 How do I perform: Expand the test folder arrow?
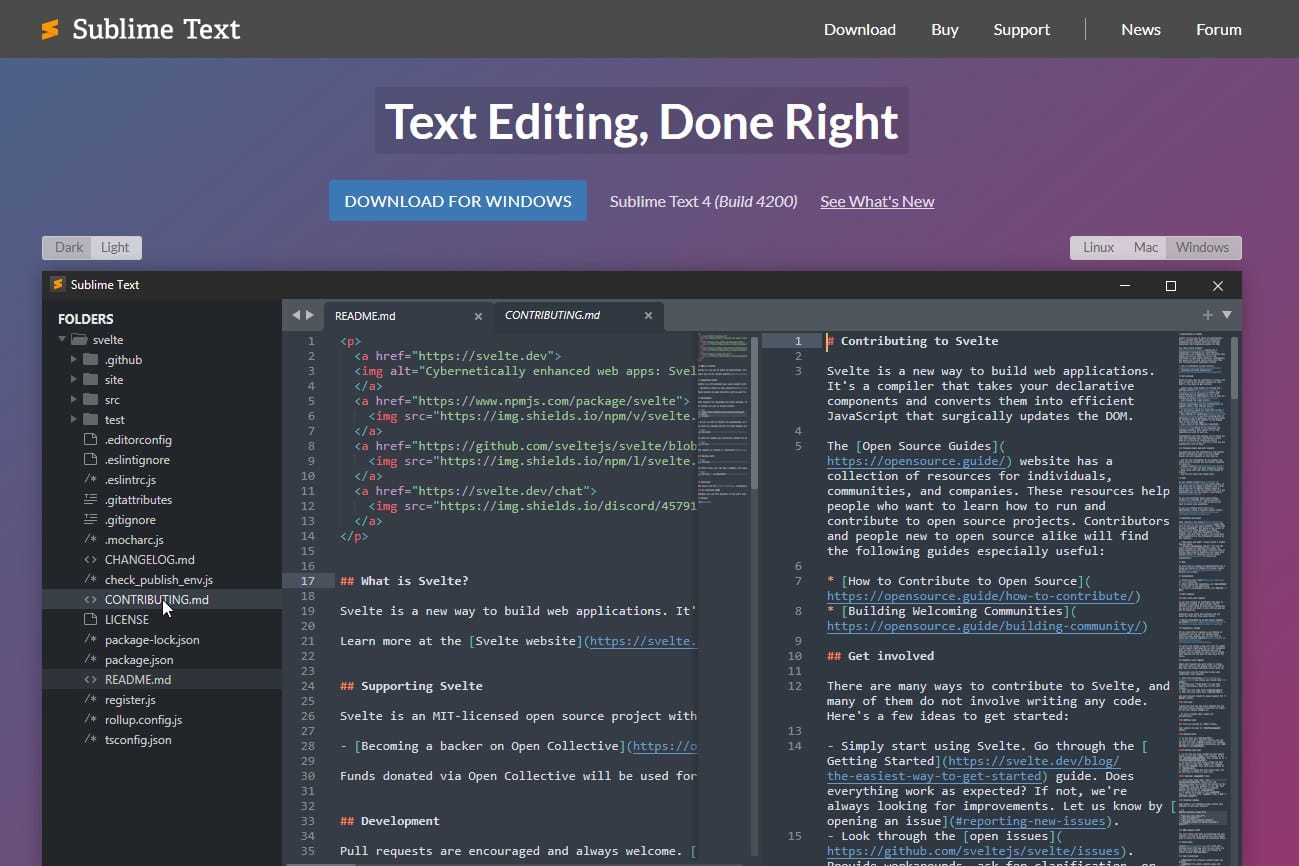[74, 420]
